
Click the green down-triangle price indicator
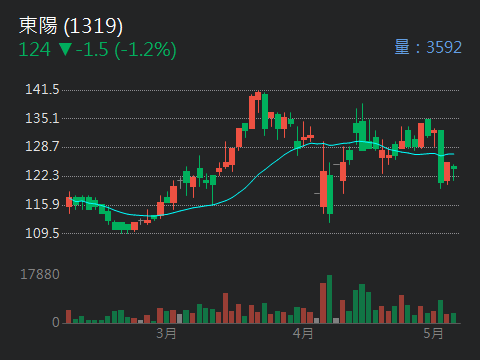[x=65, y=50]
